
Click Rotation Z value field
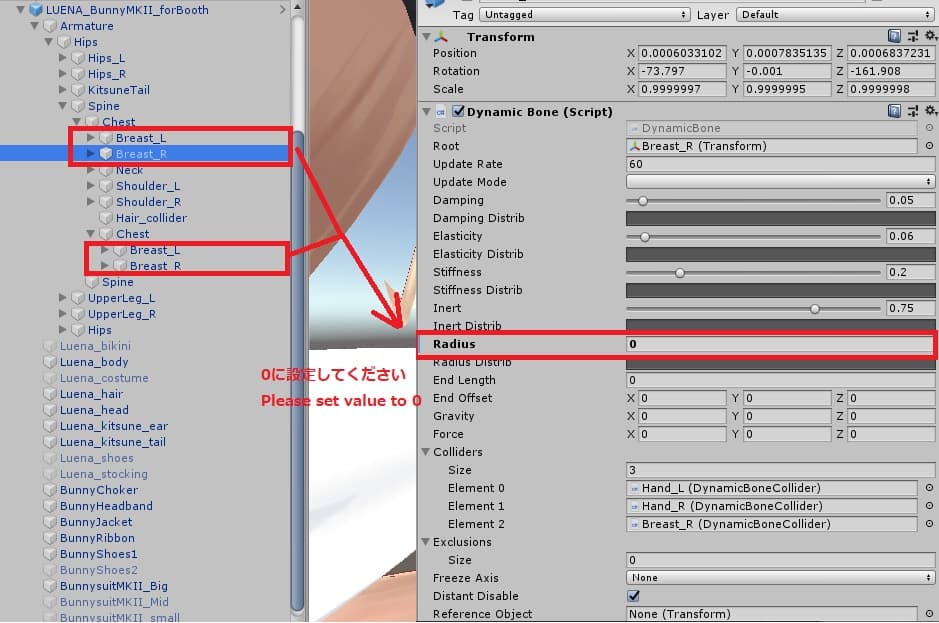(890, 71)
